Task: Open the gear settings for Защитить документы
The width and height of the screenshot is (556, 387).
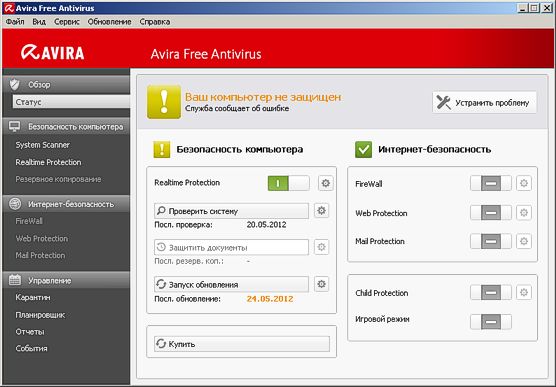Action: click(x=322, y=247)
